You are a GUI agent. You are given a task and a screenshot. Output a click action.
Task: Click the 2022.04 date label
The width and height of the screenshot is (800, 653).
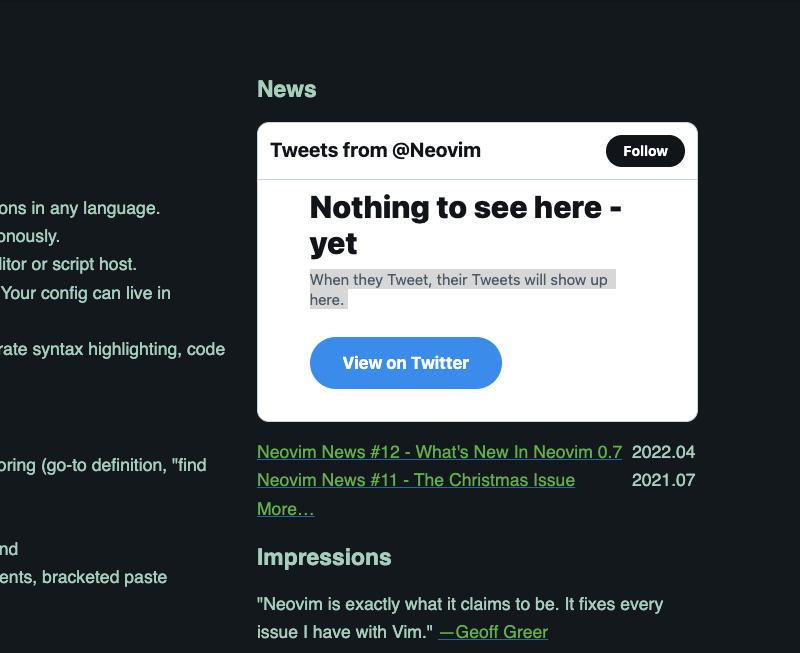pos(663,451)
